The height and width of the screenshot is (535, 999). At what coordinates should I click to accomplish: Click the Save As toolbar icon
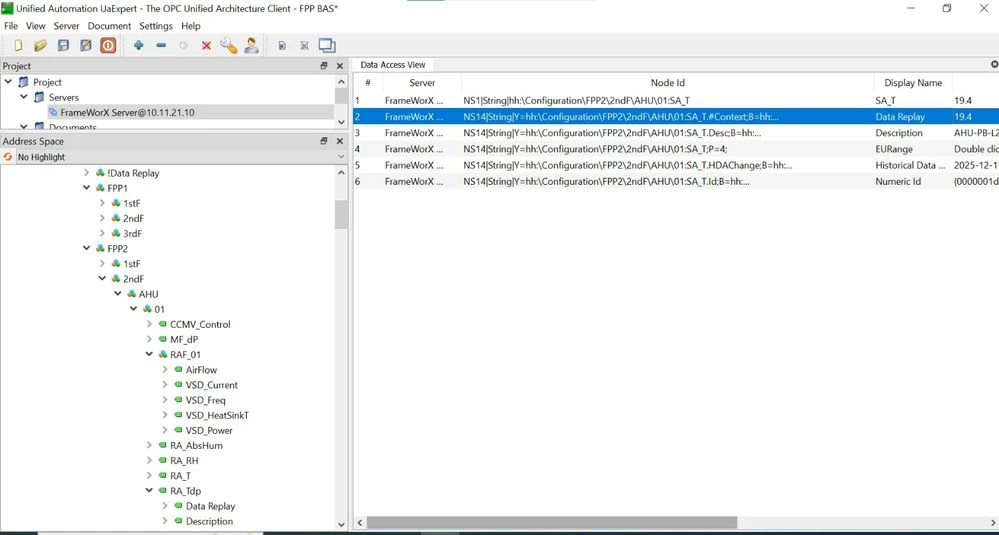[x=85, y=45]
